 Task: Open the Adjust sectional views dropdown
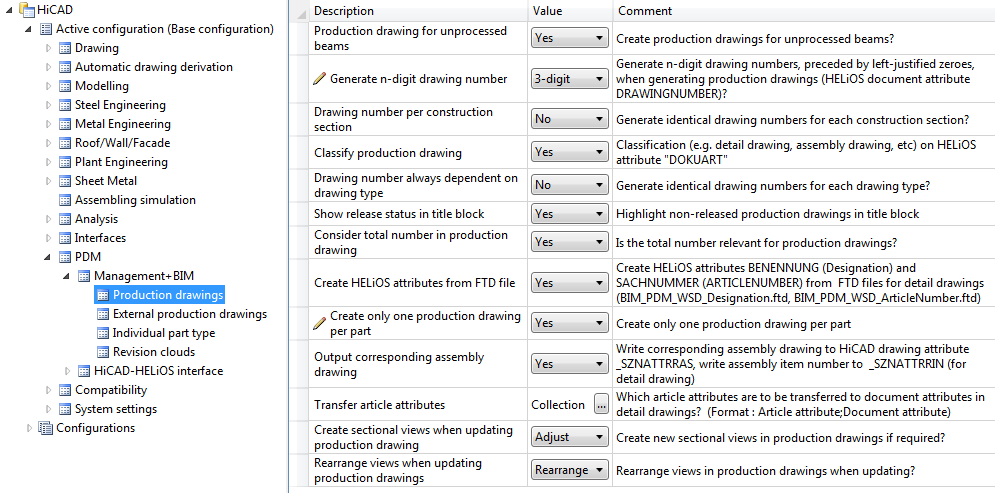[x=570, y=437]
